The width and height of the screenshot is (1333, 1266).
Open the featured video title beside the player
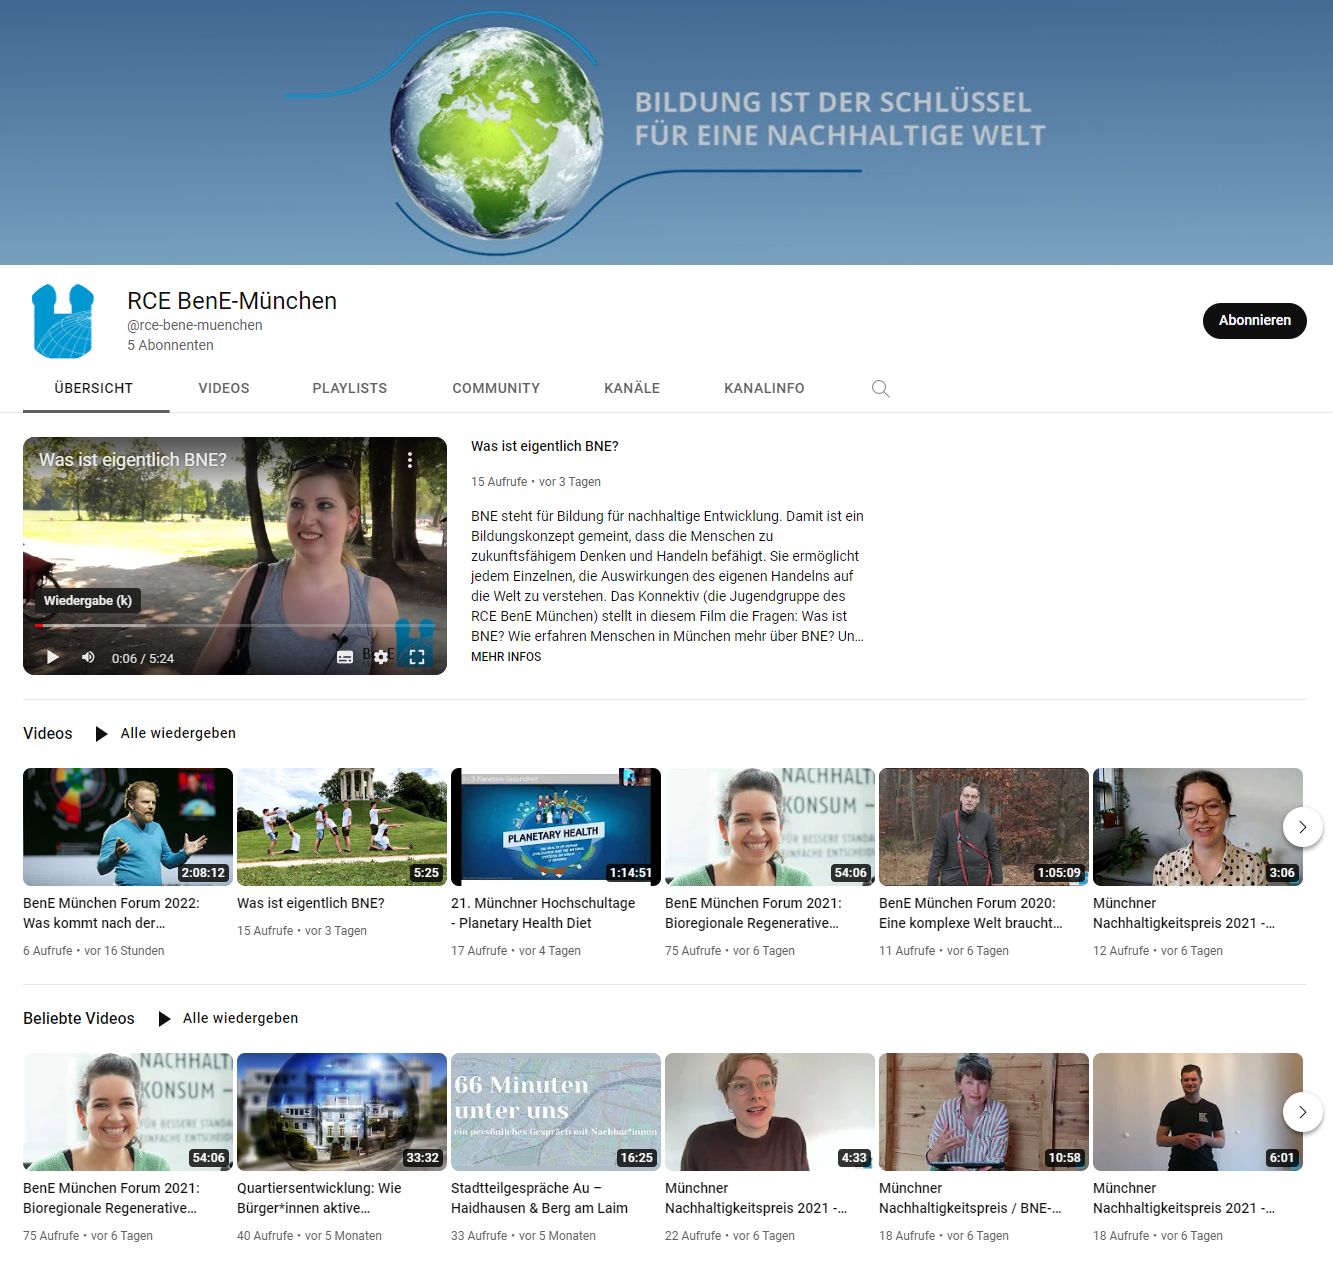tap(545, 446)
